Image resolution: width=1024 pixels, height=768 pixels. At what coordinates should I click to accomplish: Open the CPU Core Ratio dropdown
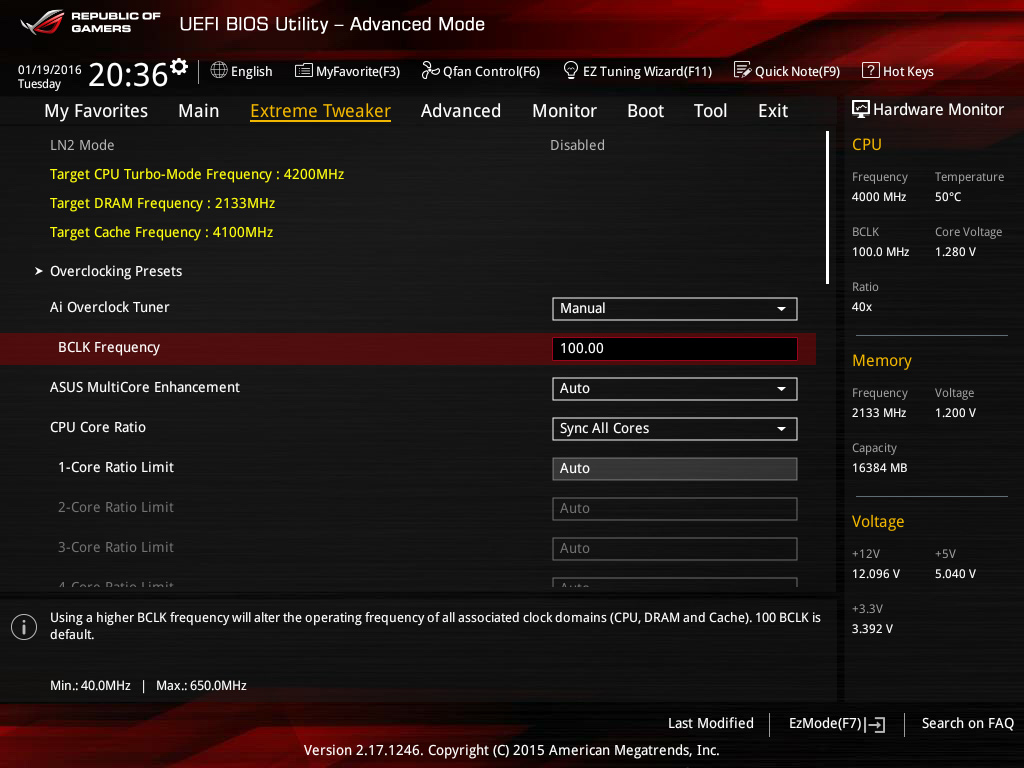click(674, 429)
